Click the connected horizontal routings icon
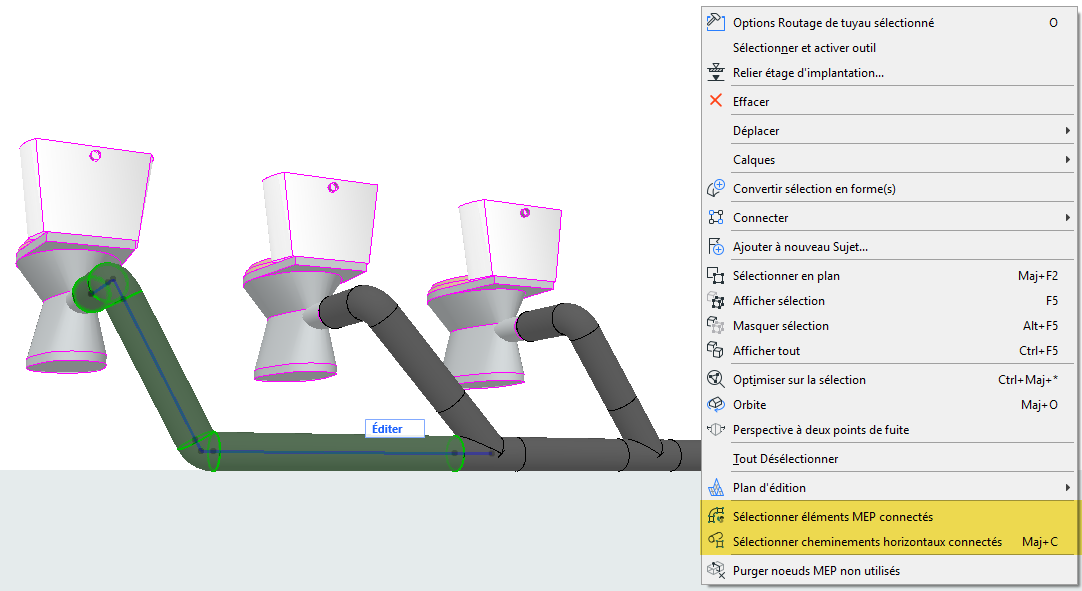Viewport: 1082px width, 591px height. 716,541
